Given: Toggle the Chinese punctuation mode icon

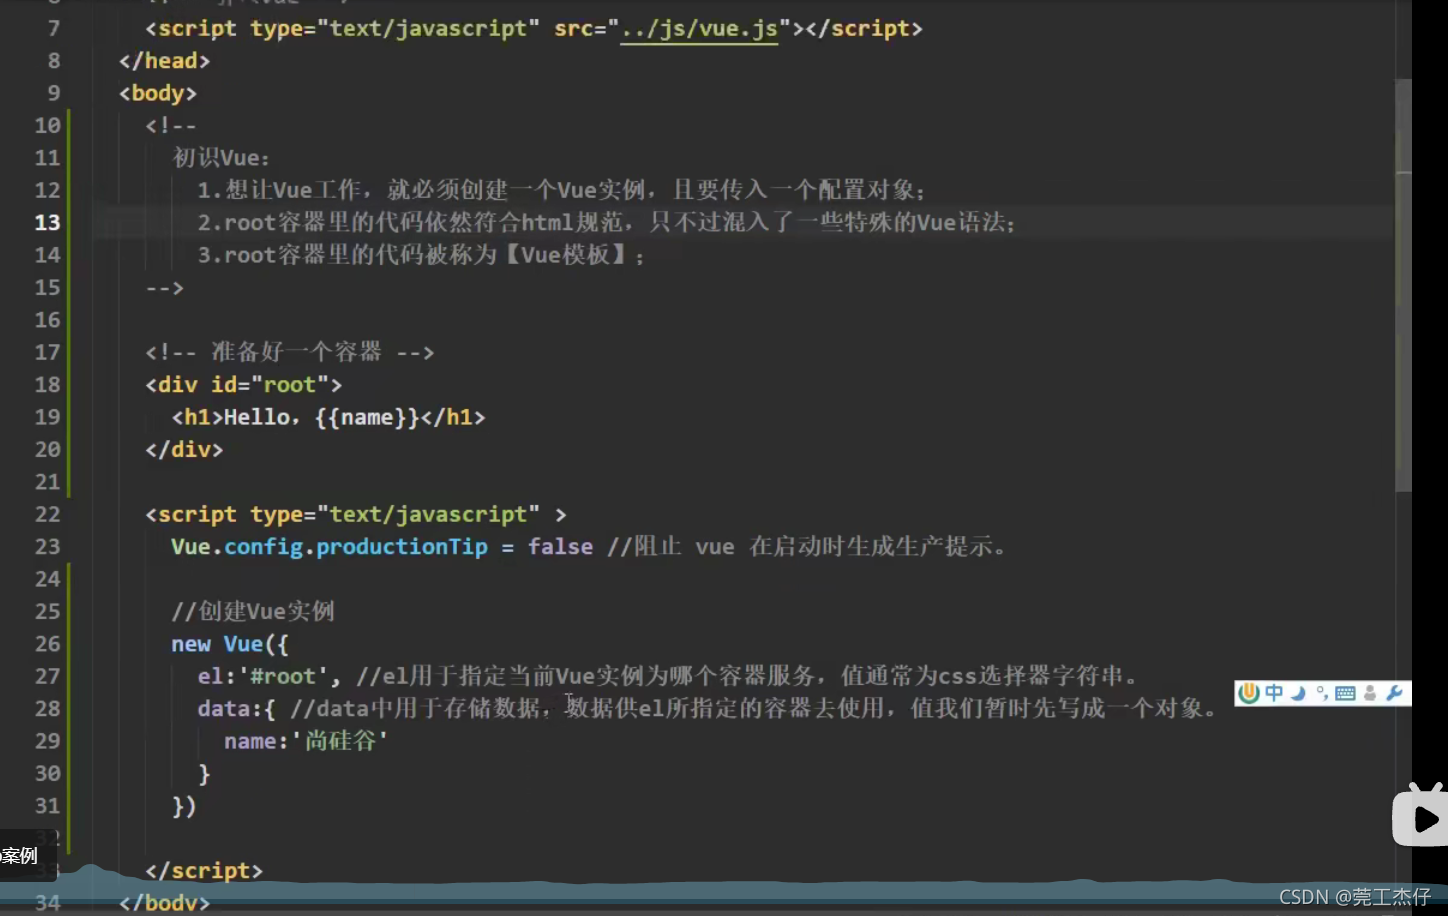Looking at the screenshot, I should (1321, 693).
